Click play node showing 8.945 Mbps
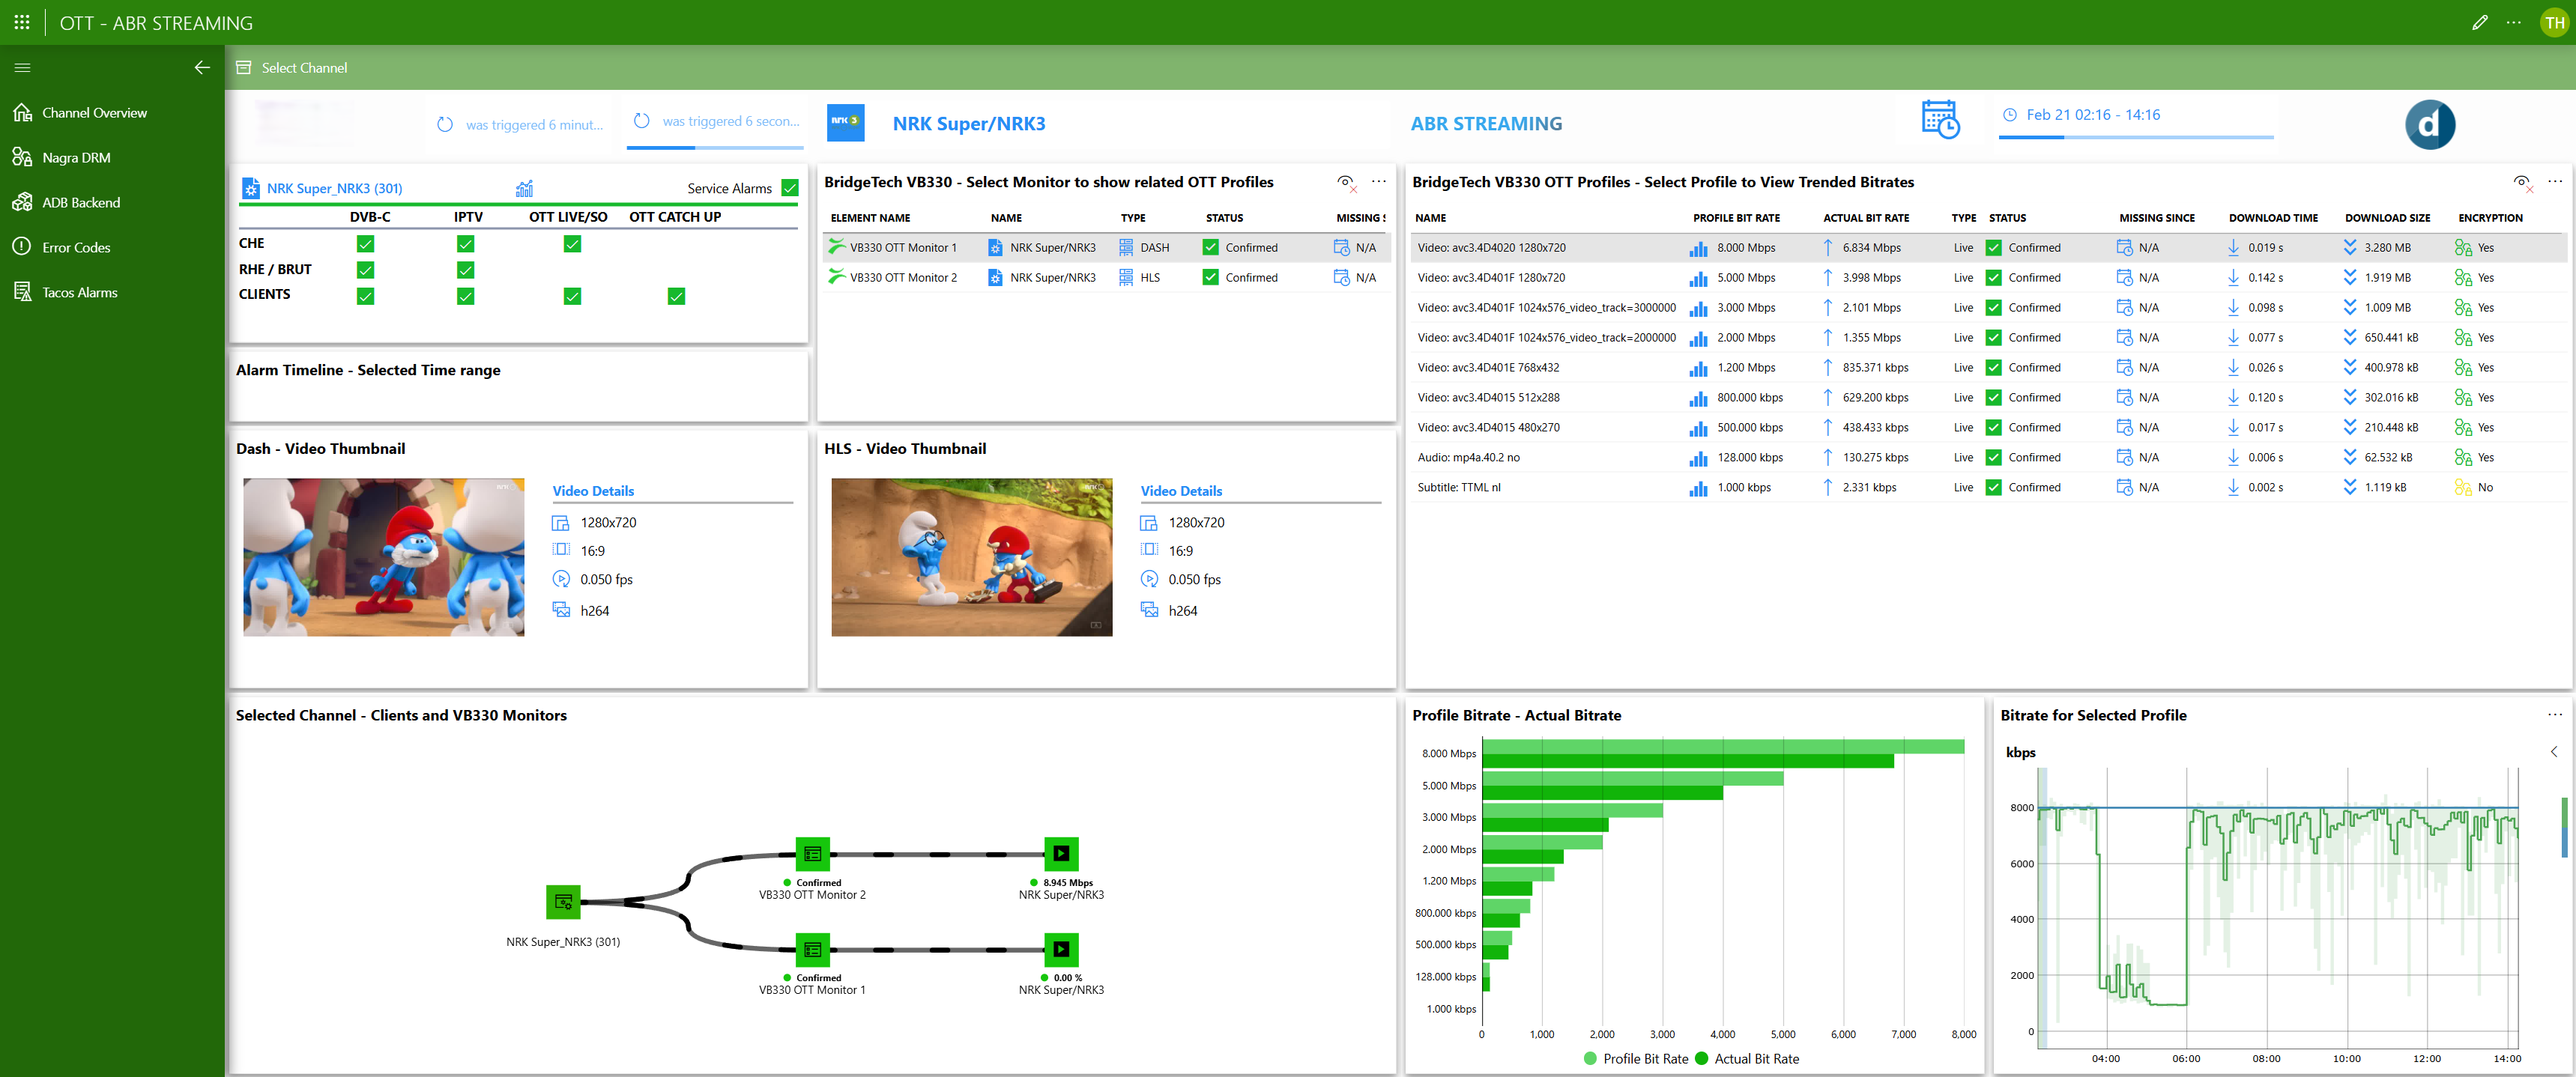2576x1077 pixels. (x=1061, y=854)
